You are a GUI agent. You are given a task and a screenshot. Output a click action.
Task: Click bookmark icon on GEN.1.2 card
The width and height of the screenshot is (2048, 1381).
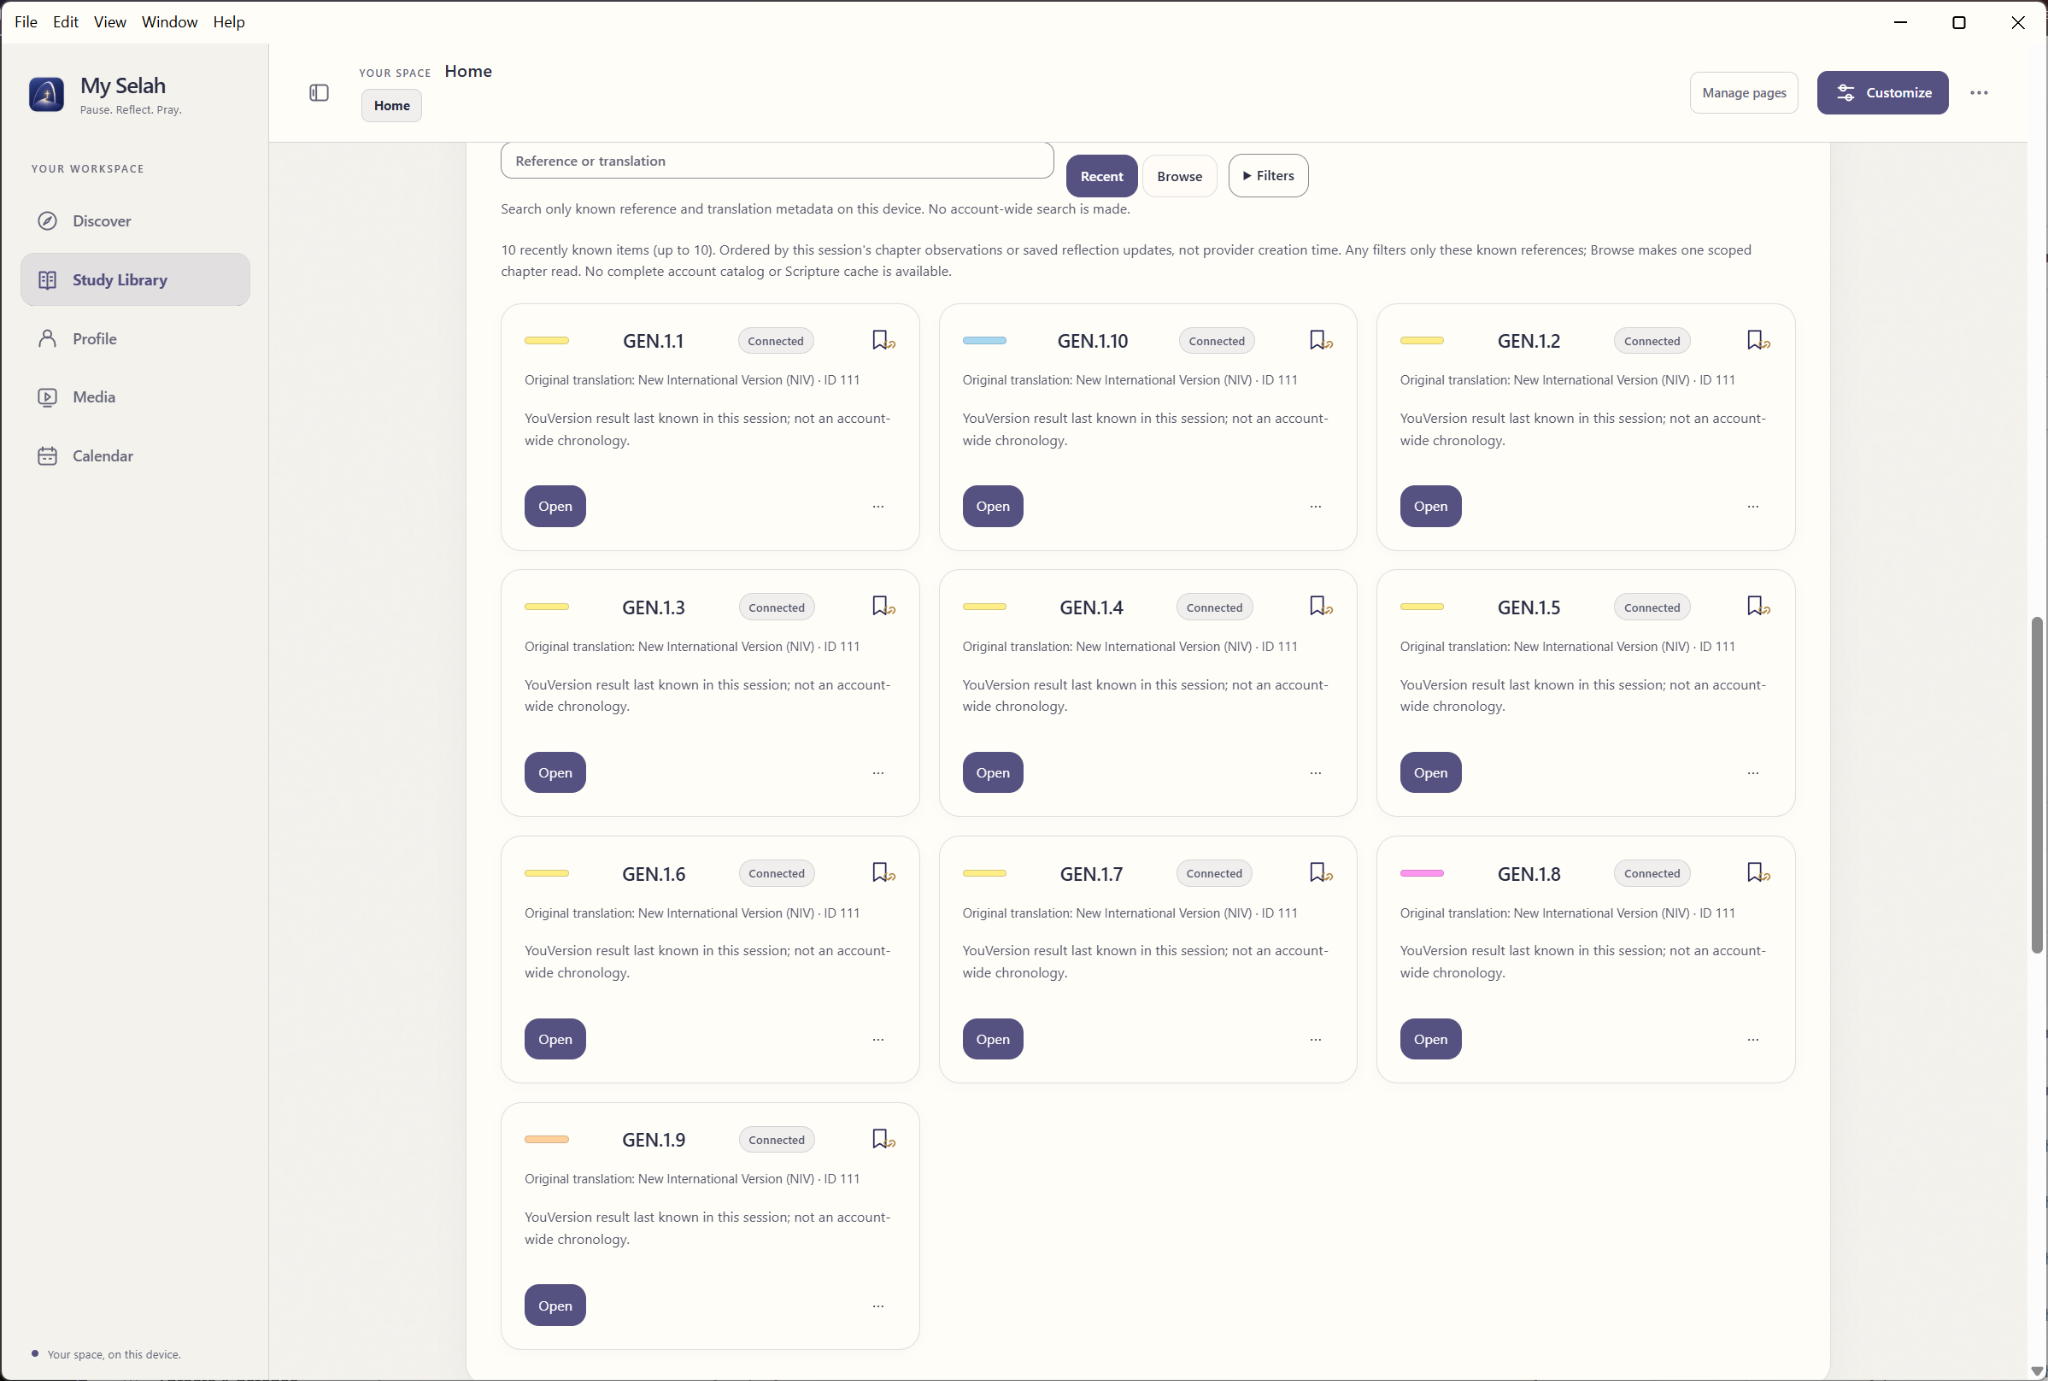pyautogui.click(x=1758, y=340)
